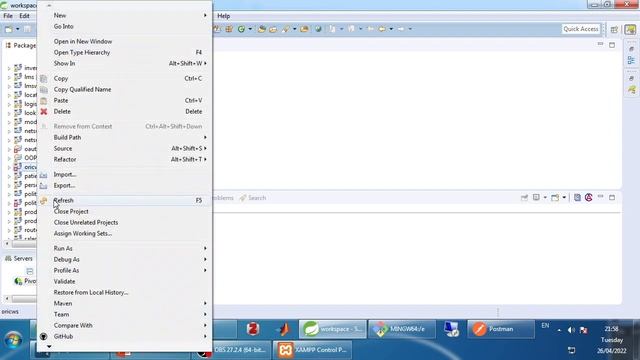This screenshot has width=640, height=360.
Task: Choose Close Project
Action: 71,211
